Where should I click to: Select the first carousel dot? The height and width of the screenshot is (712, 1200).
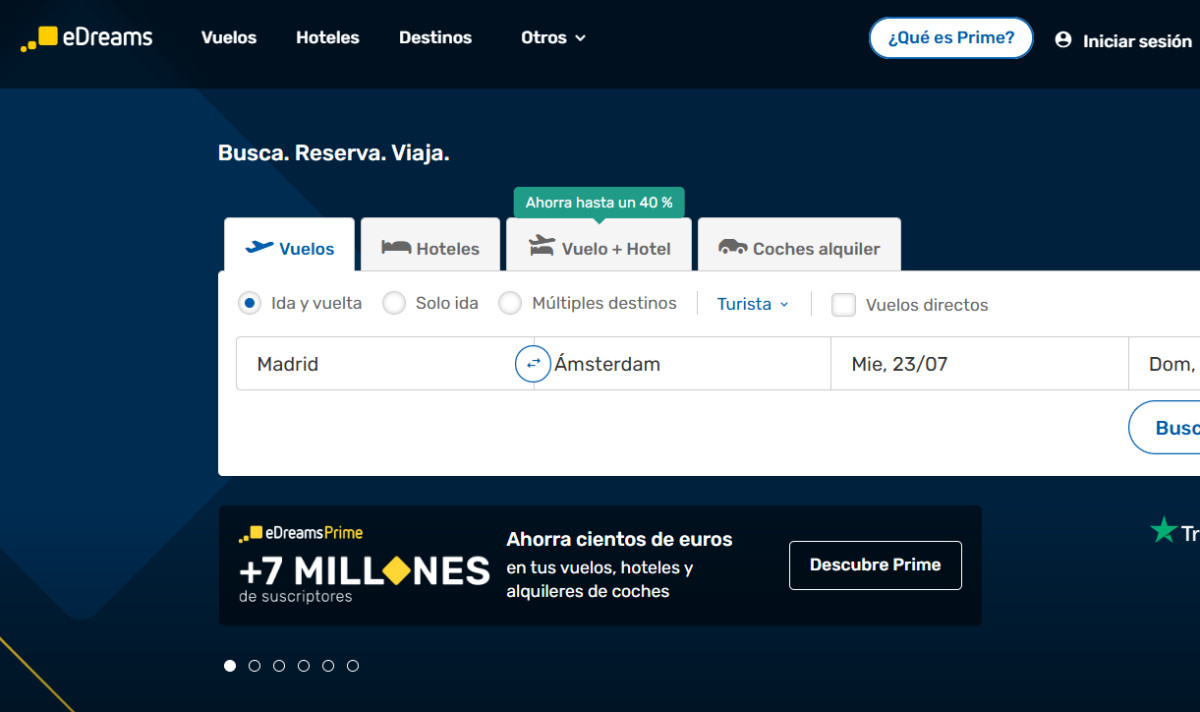tap(230, 666)
